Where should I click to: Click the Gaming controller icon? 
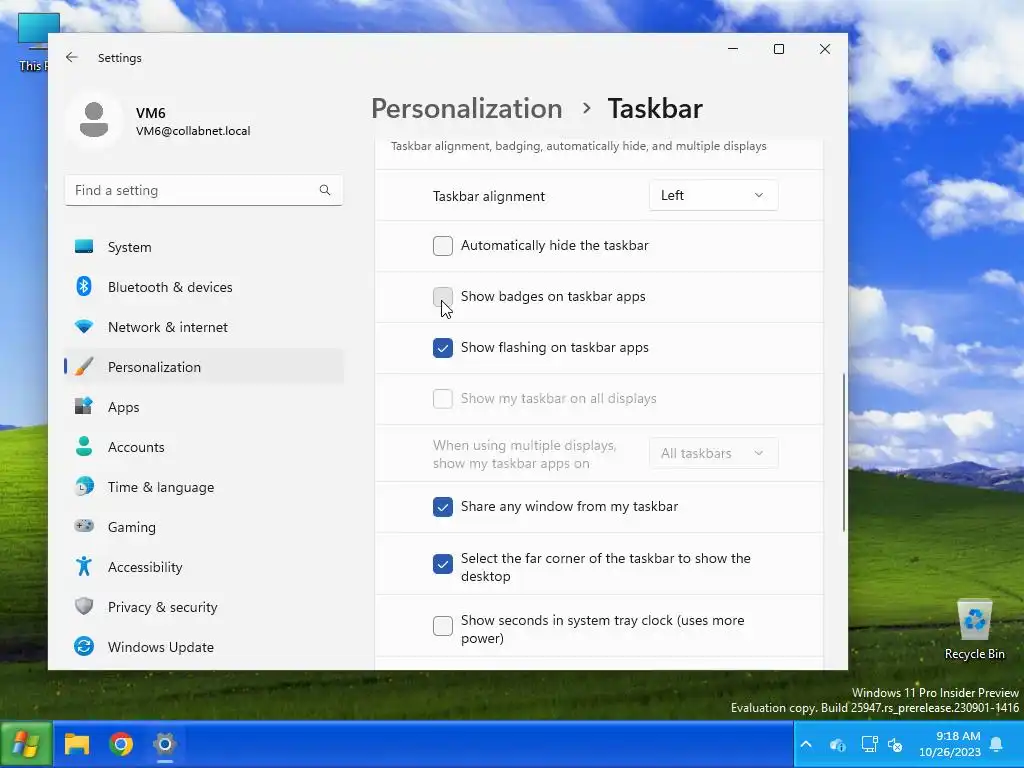click(x=84, y=526)
